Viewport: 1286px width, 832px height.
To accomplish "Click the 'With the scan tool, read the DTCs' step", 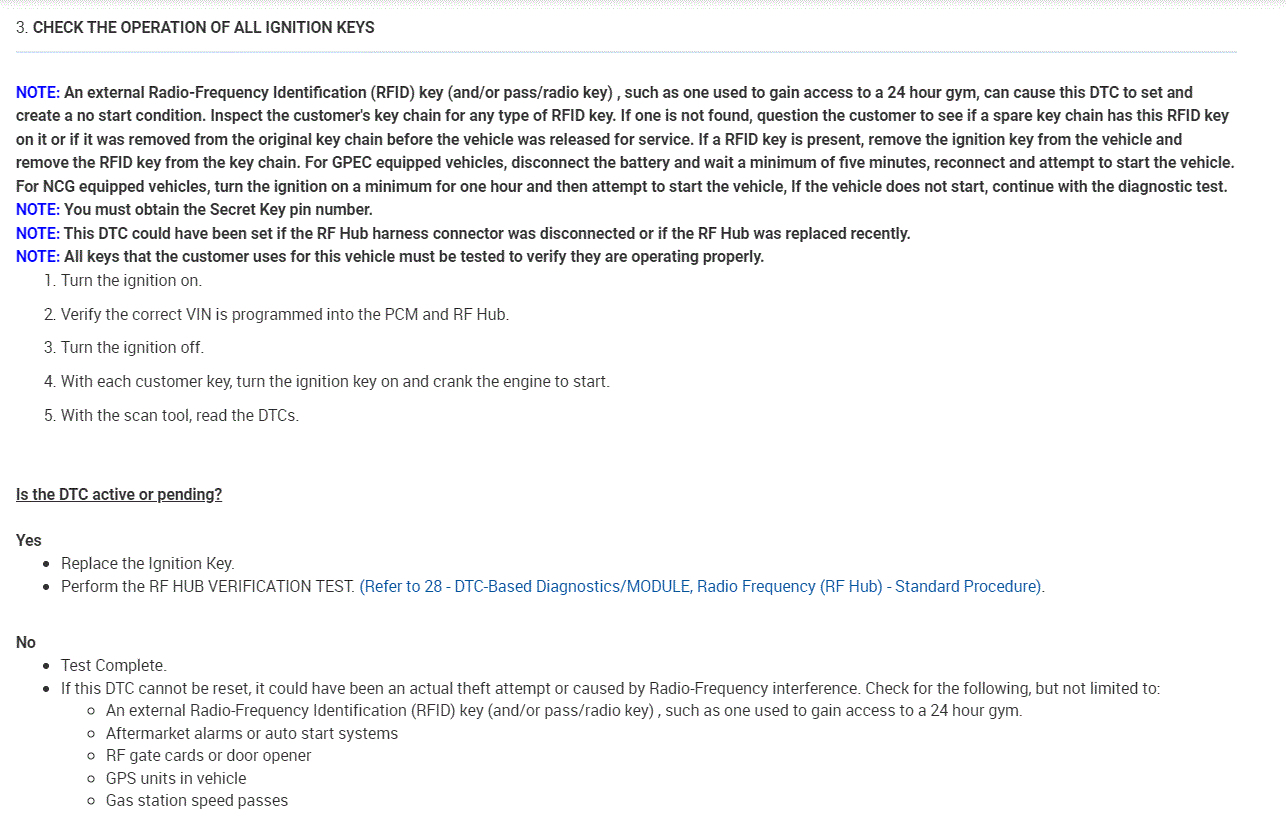I will pyautogui.click(x=179, y=415).
